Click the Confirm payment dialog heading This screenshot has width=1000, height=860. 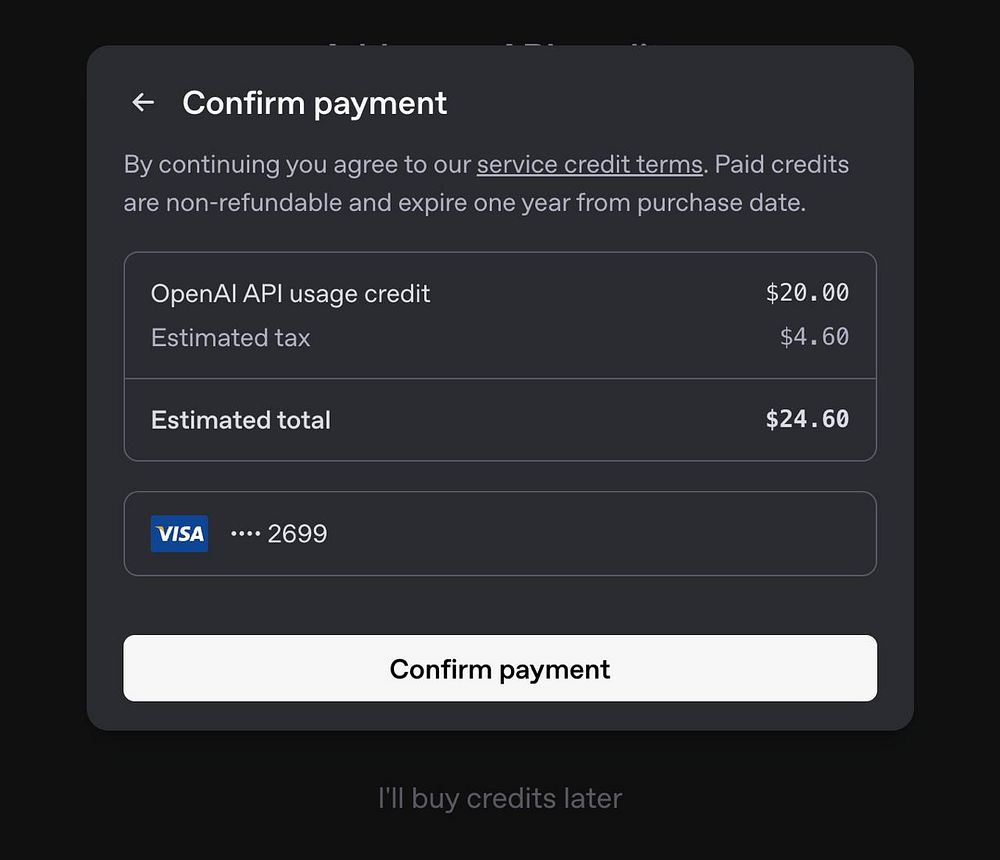pyautogui.click(x=314, y=103)
